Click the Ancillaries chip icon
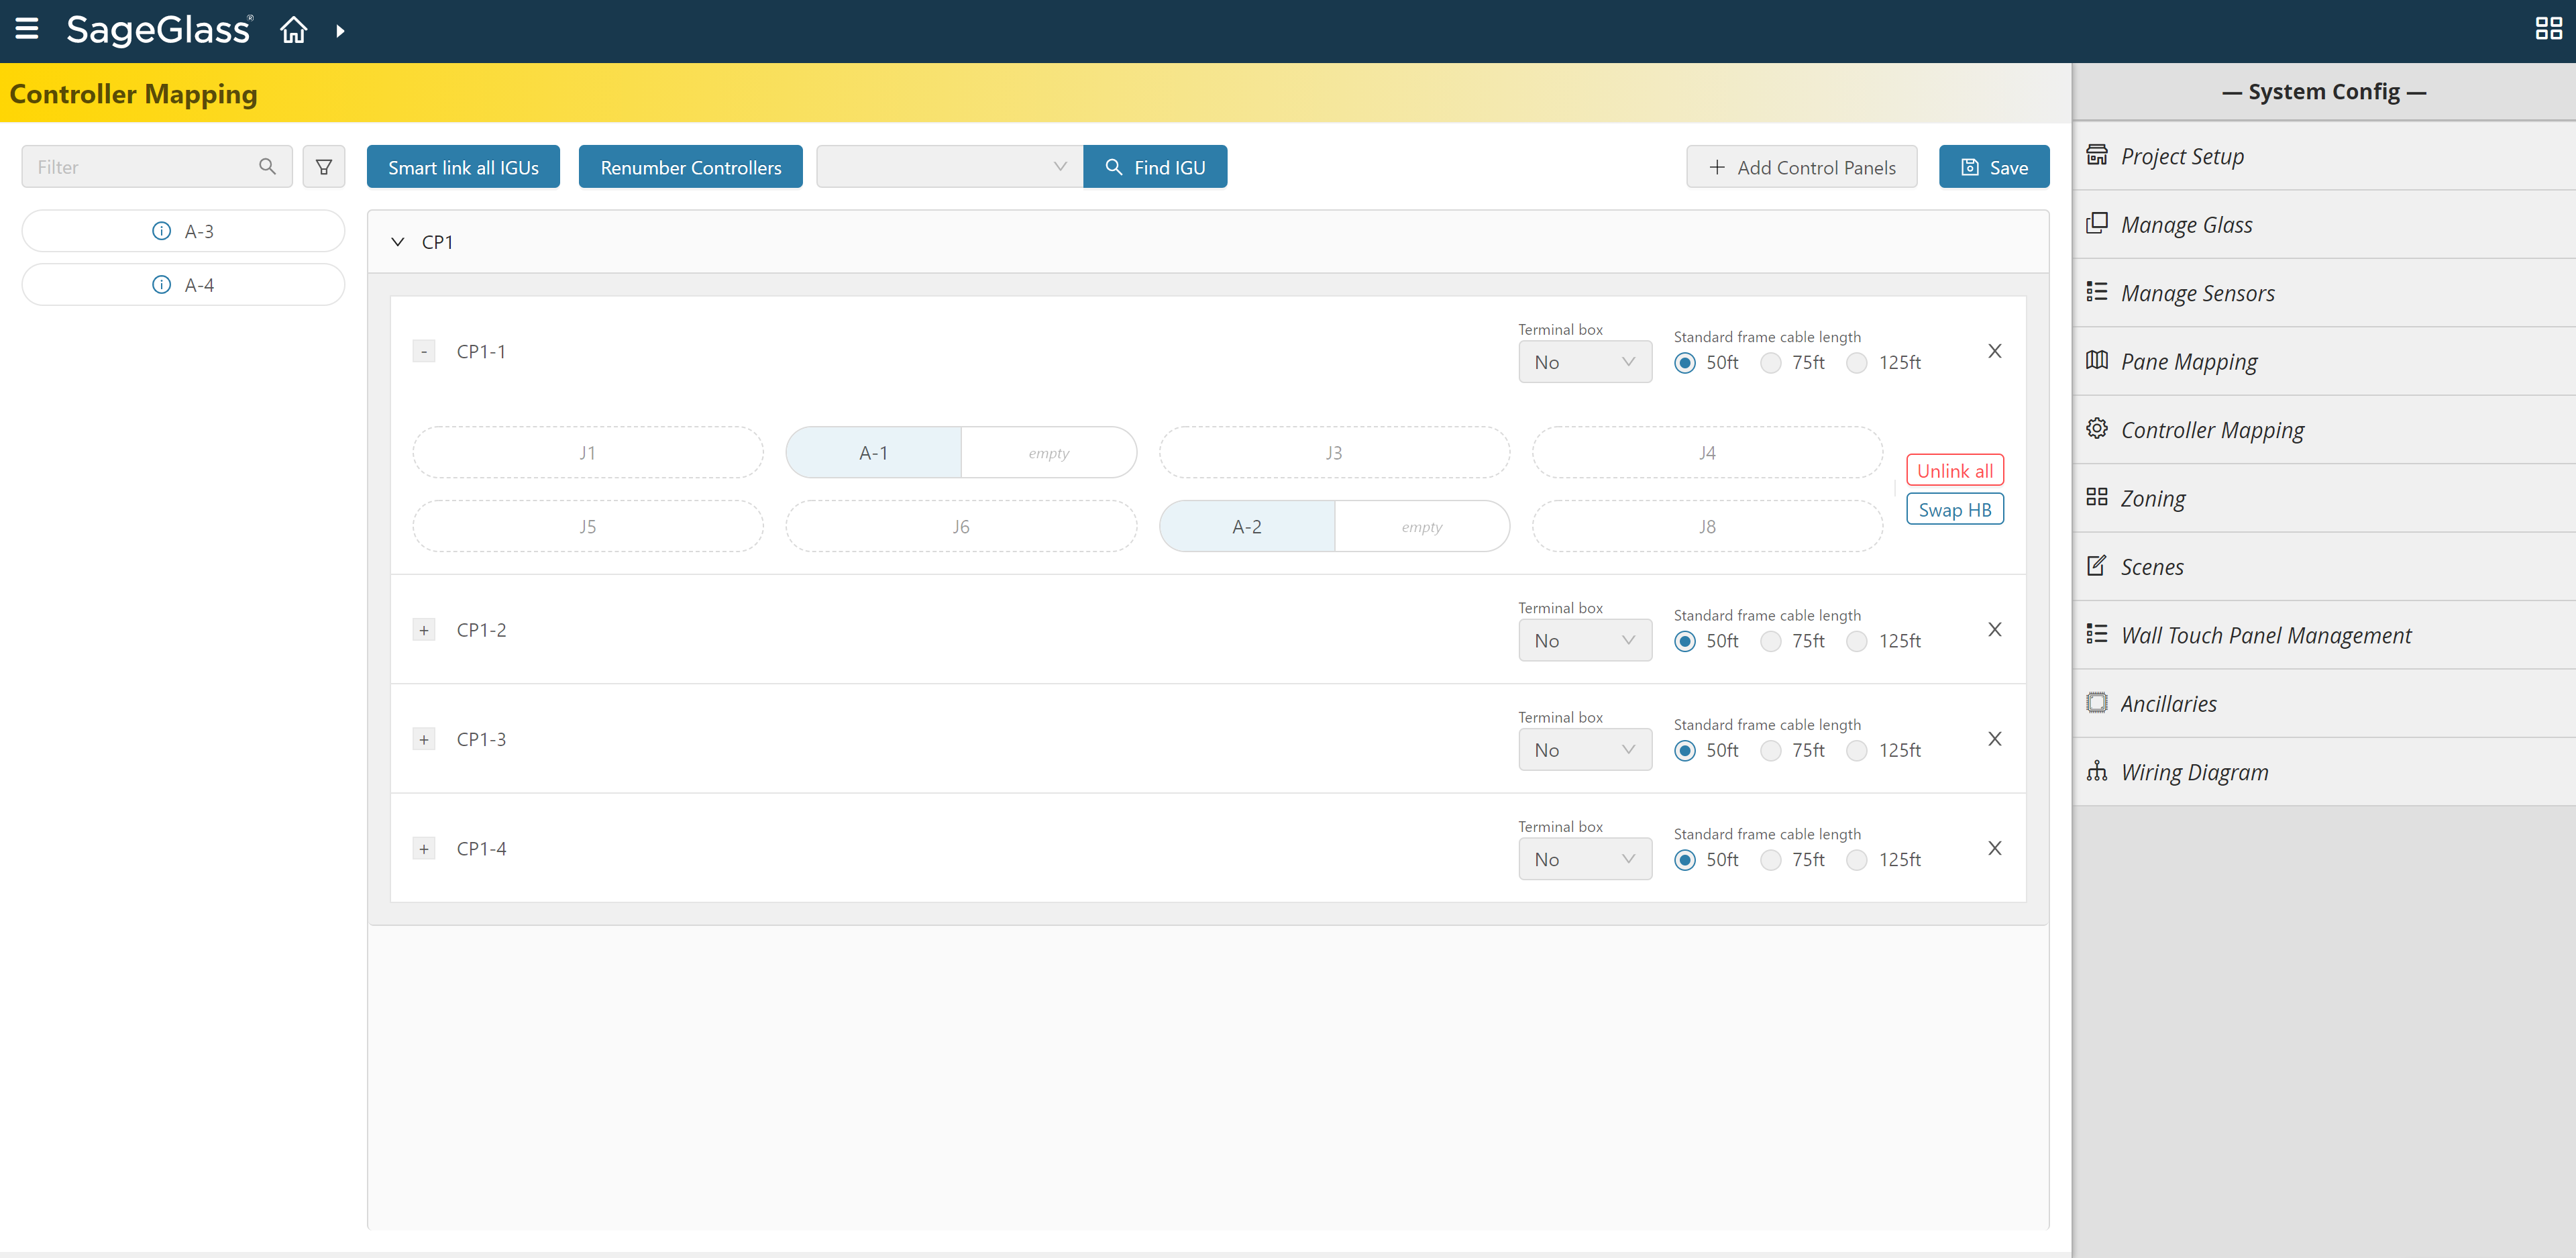The height and width of the screenshot is (1258, 2576). pos(2097,702)
